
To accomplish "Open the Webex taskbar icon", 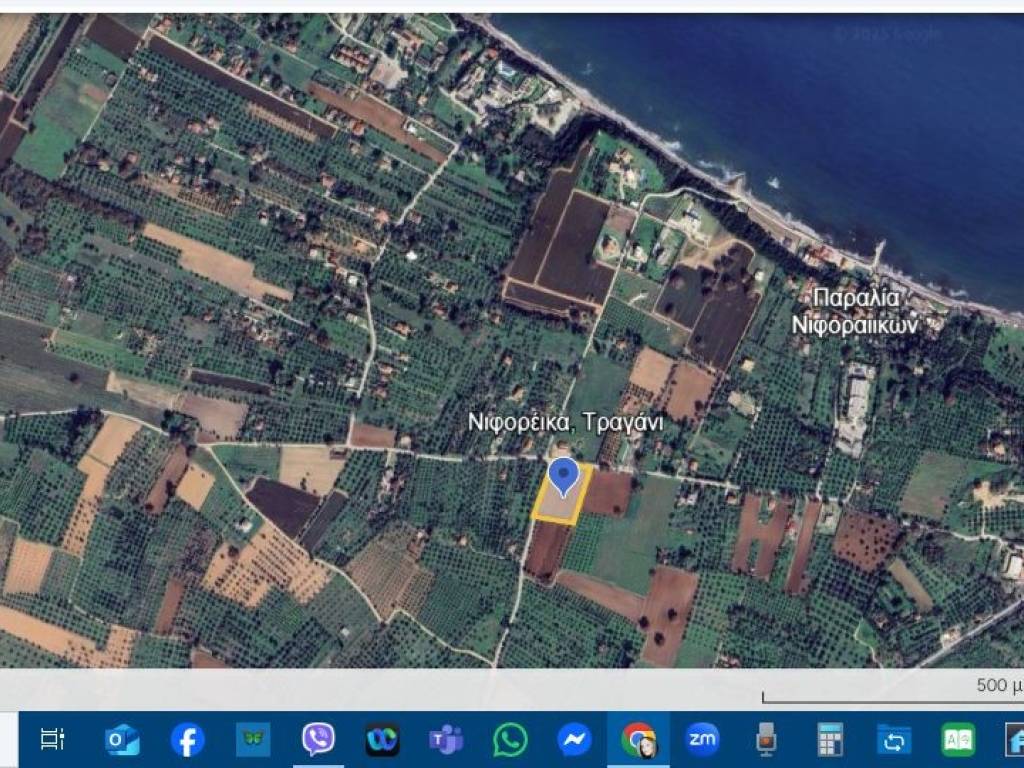I will point(382,740).
